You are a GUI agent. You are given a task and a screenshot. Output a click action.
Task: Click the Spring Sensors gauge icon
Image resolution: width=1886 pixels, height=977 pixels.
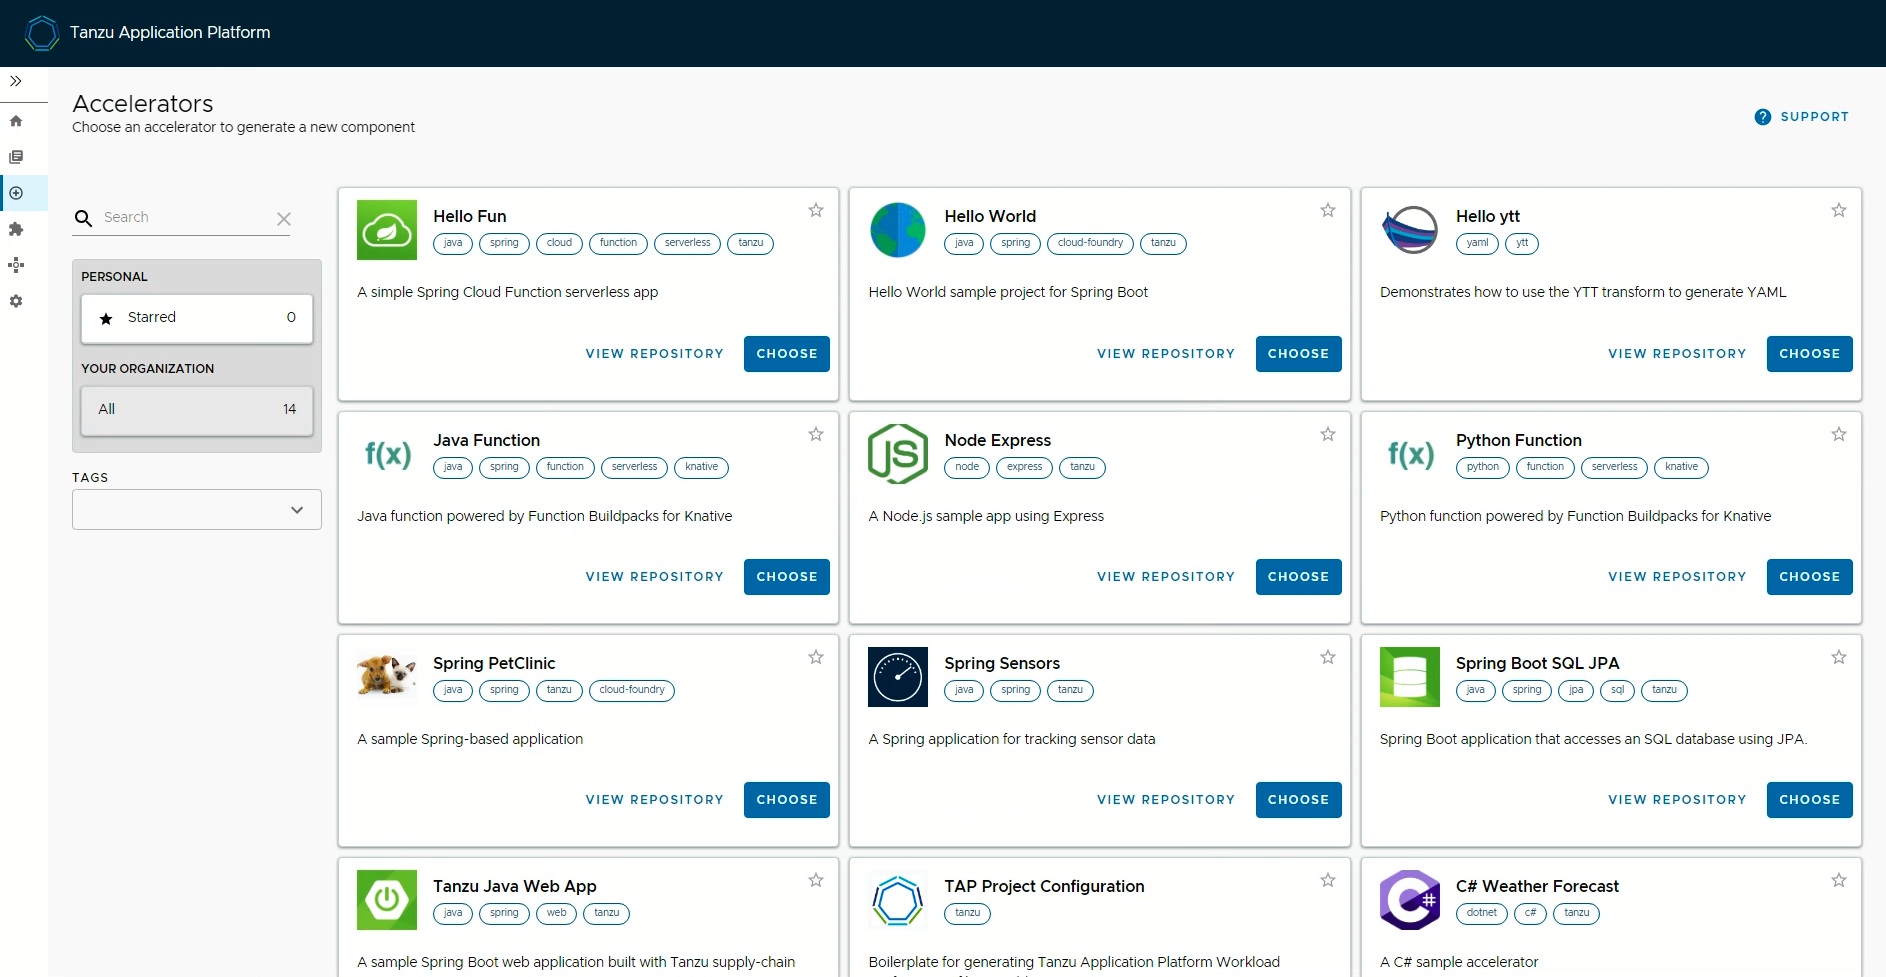pos(898,677)
